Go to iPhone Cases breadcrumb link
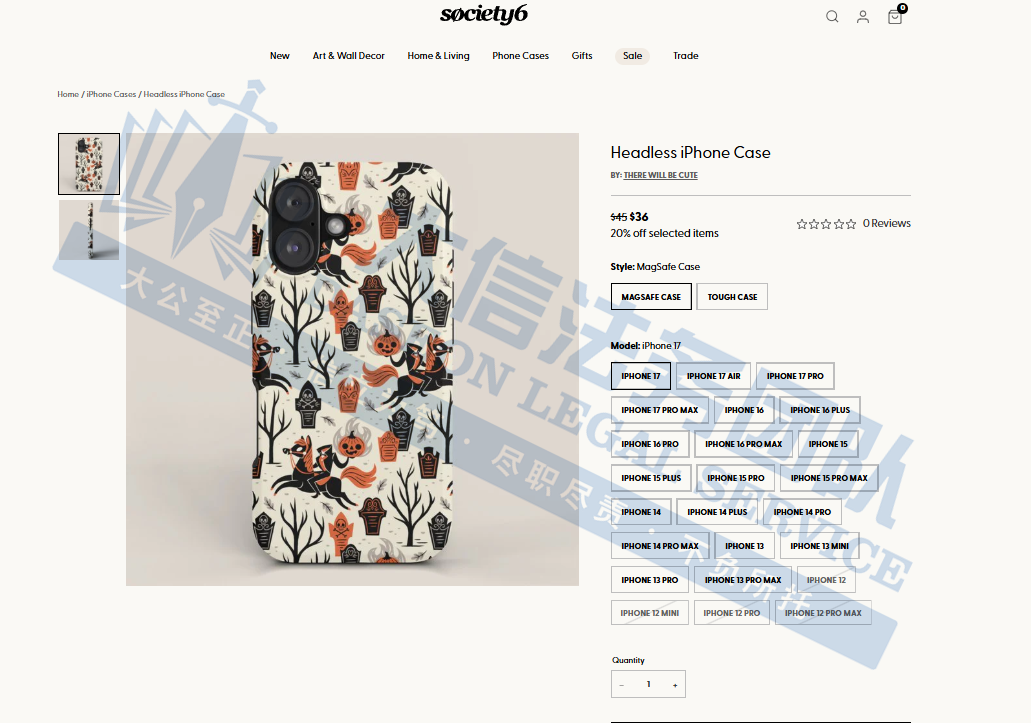The image size is (1031, 723). [x=111, y=95]
